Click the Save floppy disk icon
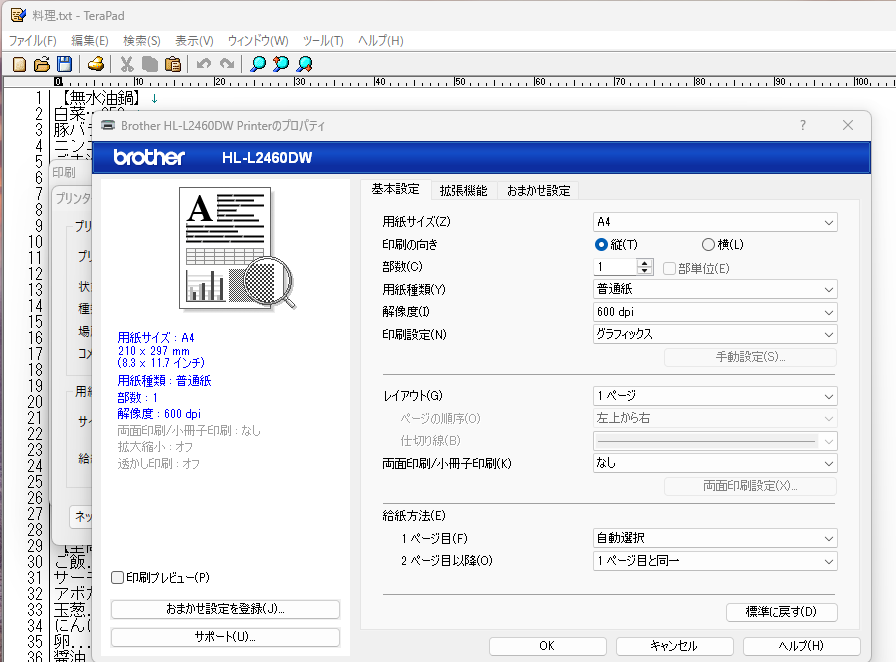 65,64
